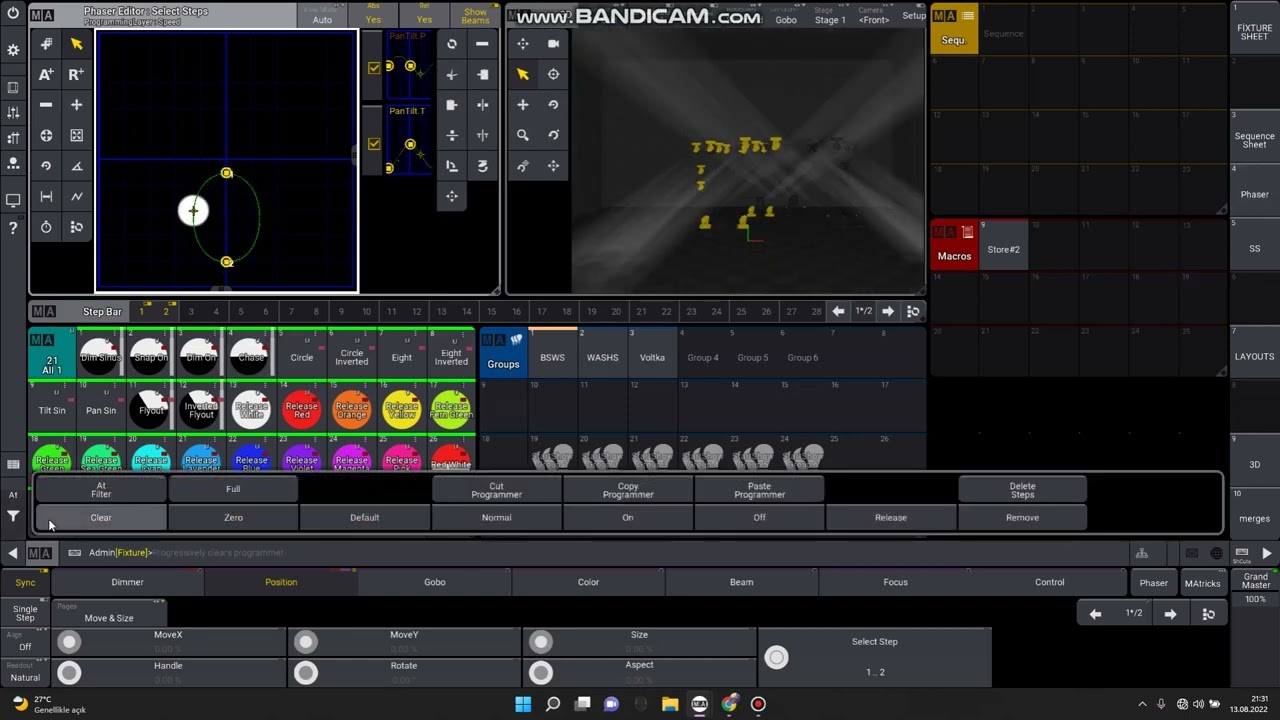Click the reload icon right of PanTilt graphs
Image resolution: width=1280 pixels, height=720 pixels.
(x=452, y=44)
